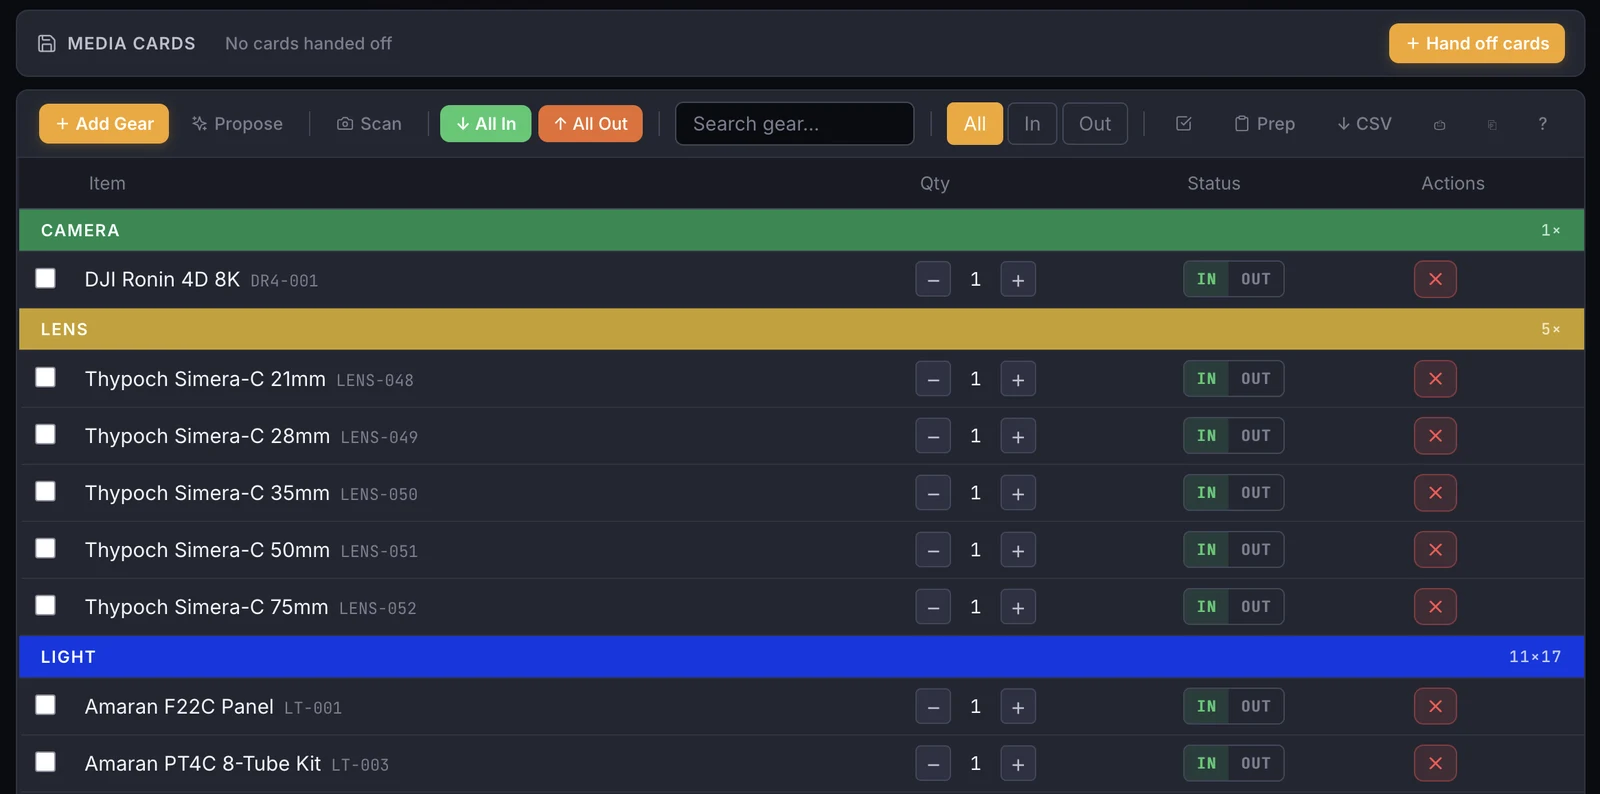This screenshot has height=794, width=1600.
Task: Remove the Simera-C 75mm lens row
Action: (x=1435, y=607)
